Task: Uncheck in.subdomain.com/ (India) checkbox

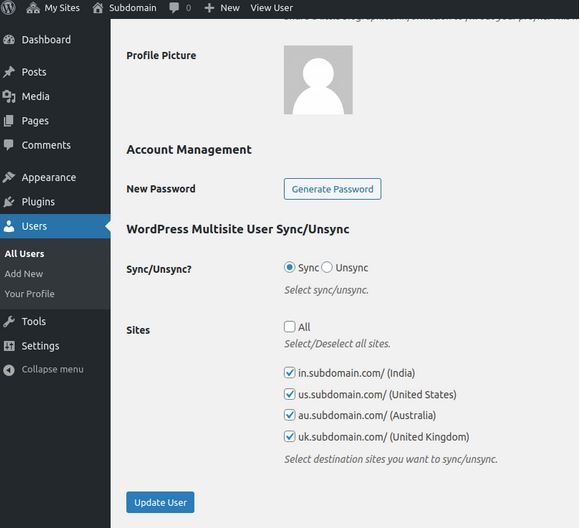Action: coord(290,373)
